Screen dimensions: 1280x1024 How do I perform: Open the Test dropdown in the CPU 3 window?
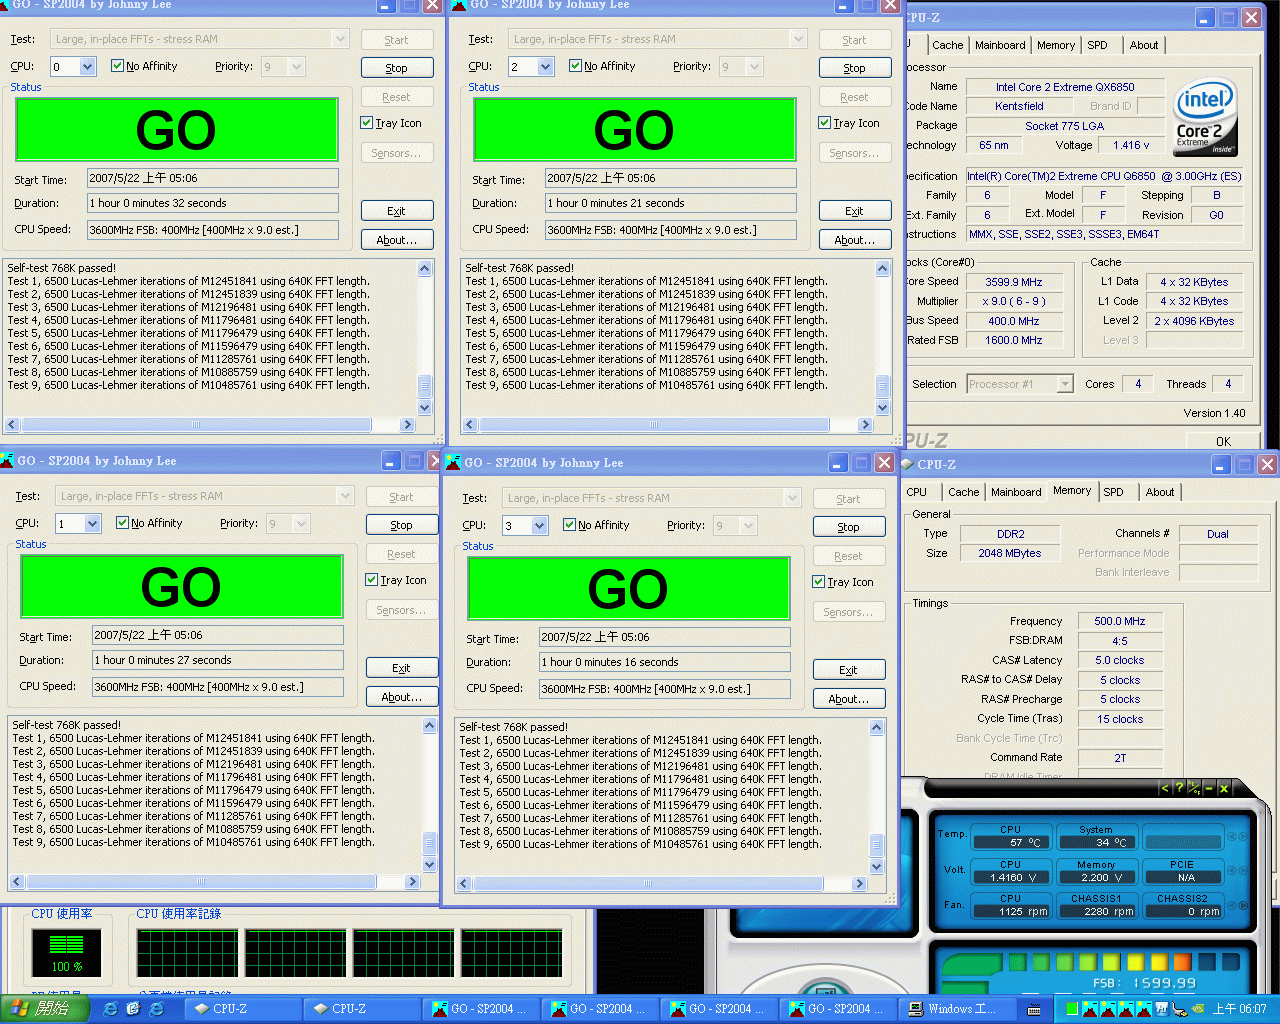(x=792, y=498)
